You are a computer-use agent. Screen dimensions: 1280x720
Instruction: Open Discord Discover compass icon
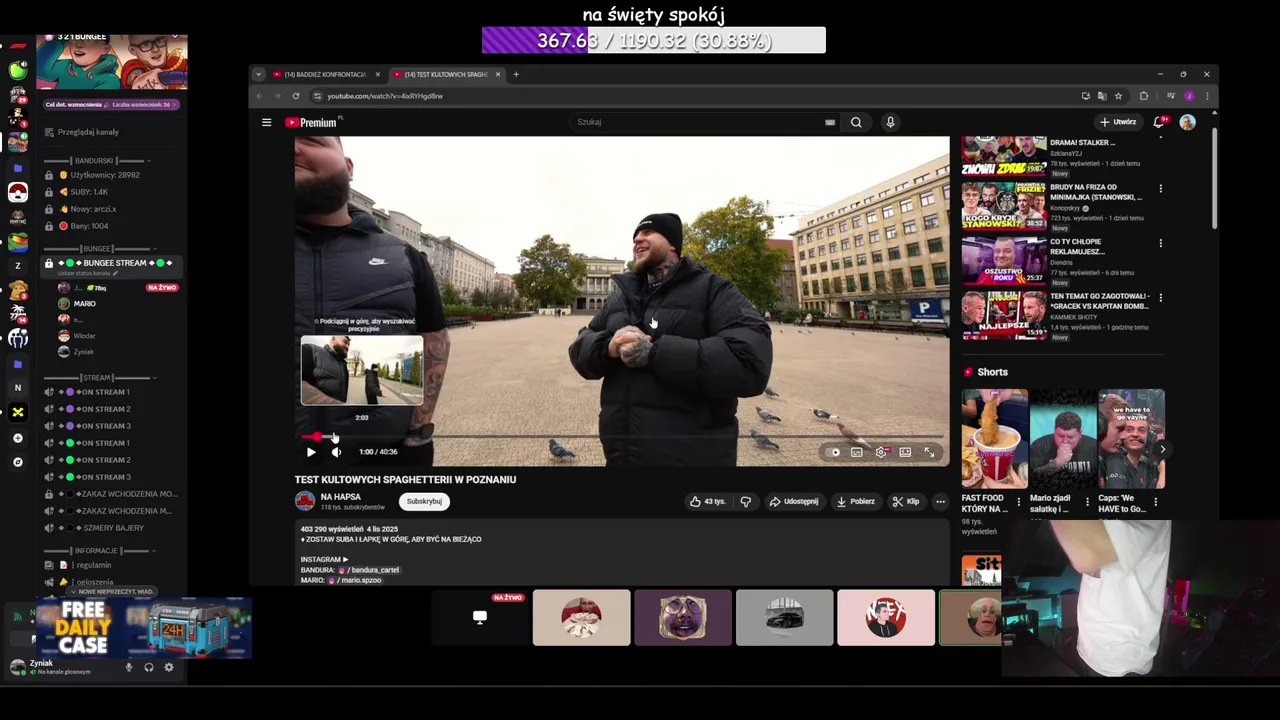point(18,462)
